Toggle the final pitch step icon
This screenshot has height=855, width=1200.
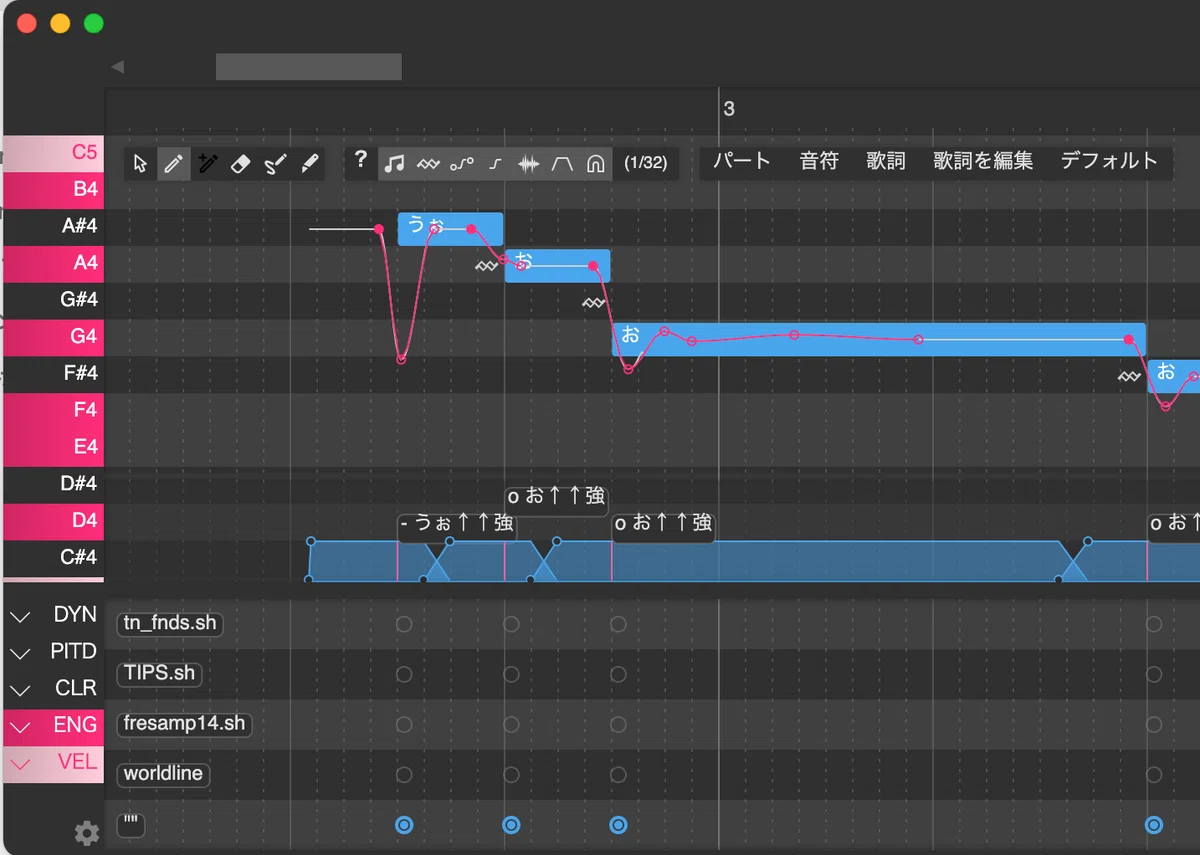pyautogui.click(x=495, y=164)
